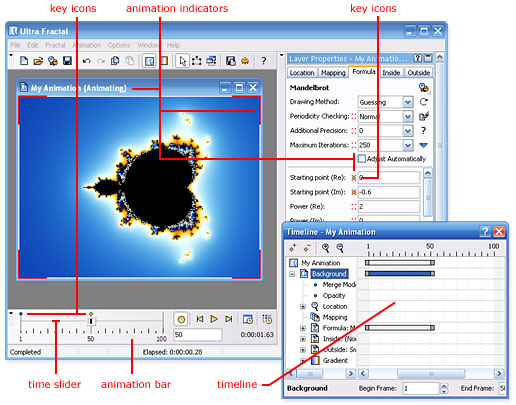Jump to the last frame
Screen dimensions: 516x405
pos(228,319)
